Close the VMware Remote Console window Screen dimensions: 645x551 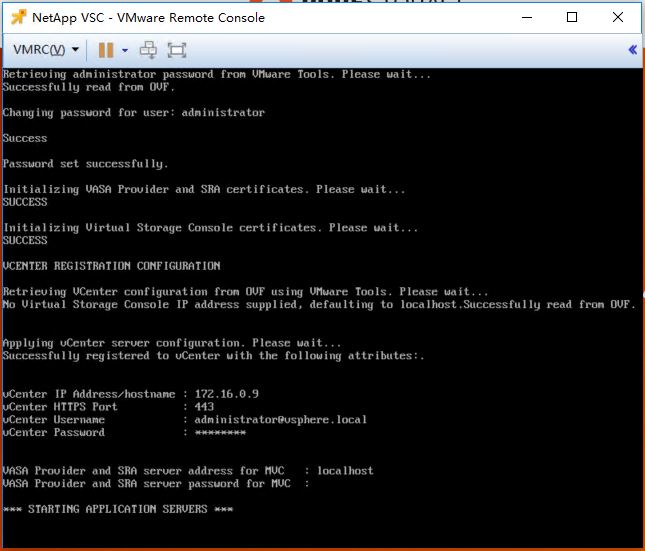618,17
